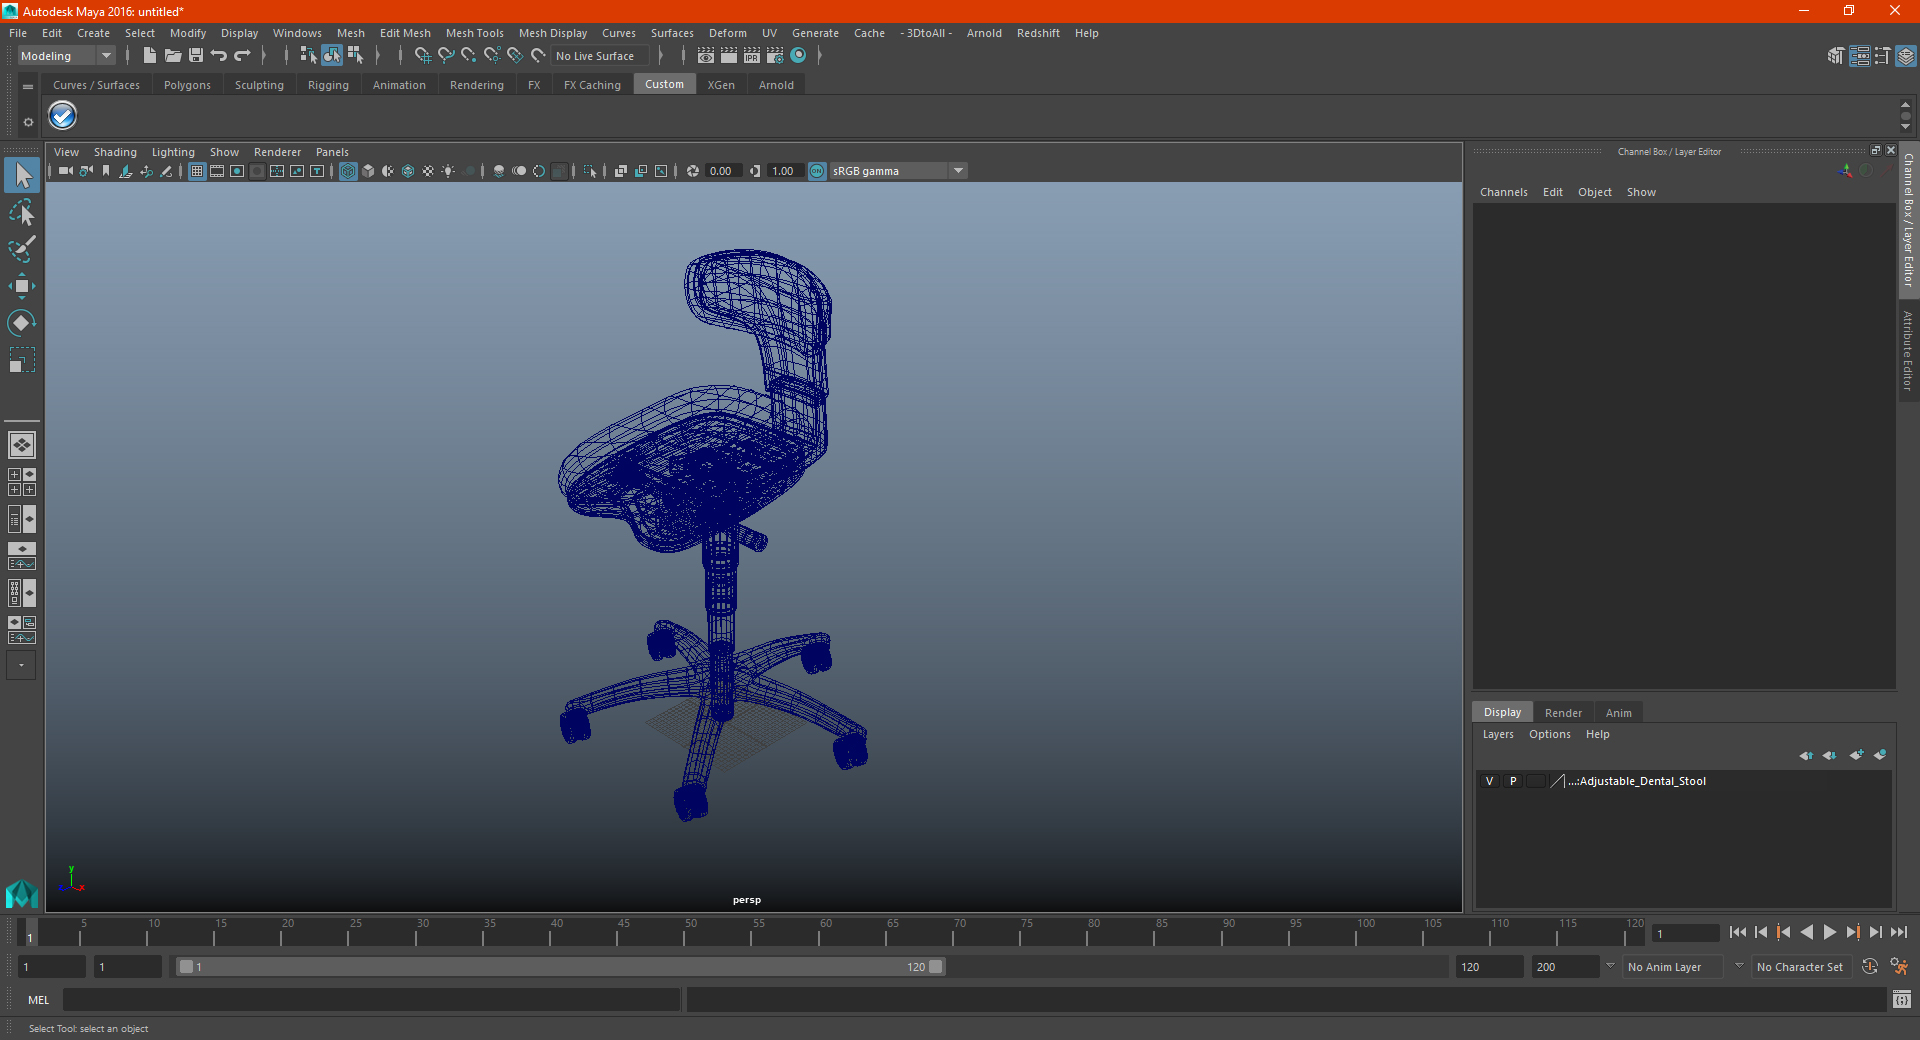Play the animation forwards
The height and width of the screenshot is (1040, 1920).
(x=1829, y=932)
